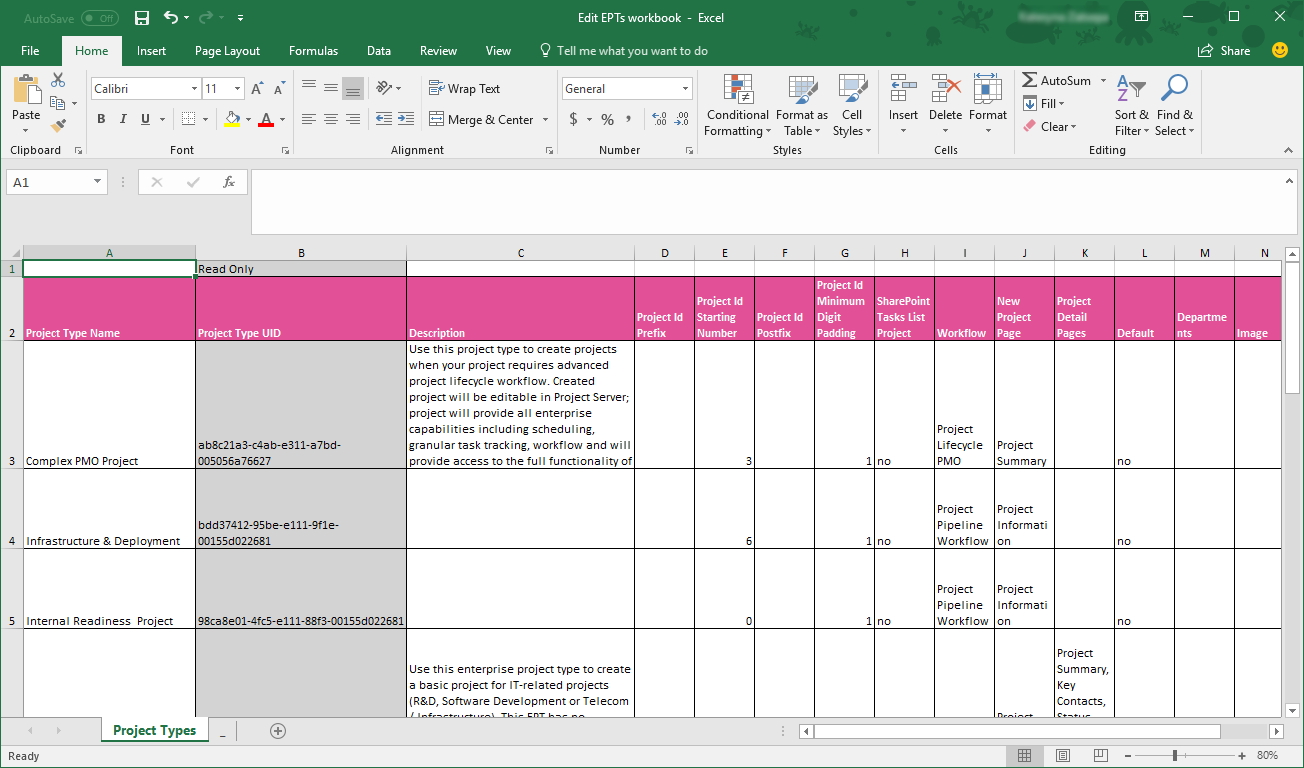Click the smiley feedback icon
The image size is (1304, 768).
coord(1280,50)
